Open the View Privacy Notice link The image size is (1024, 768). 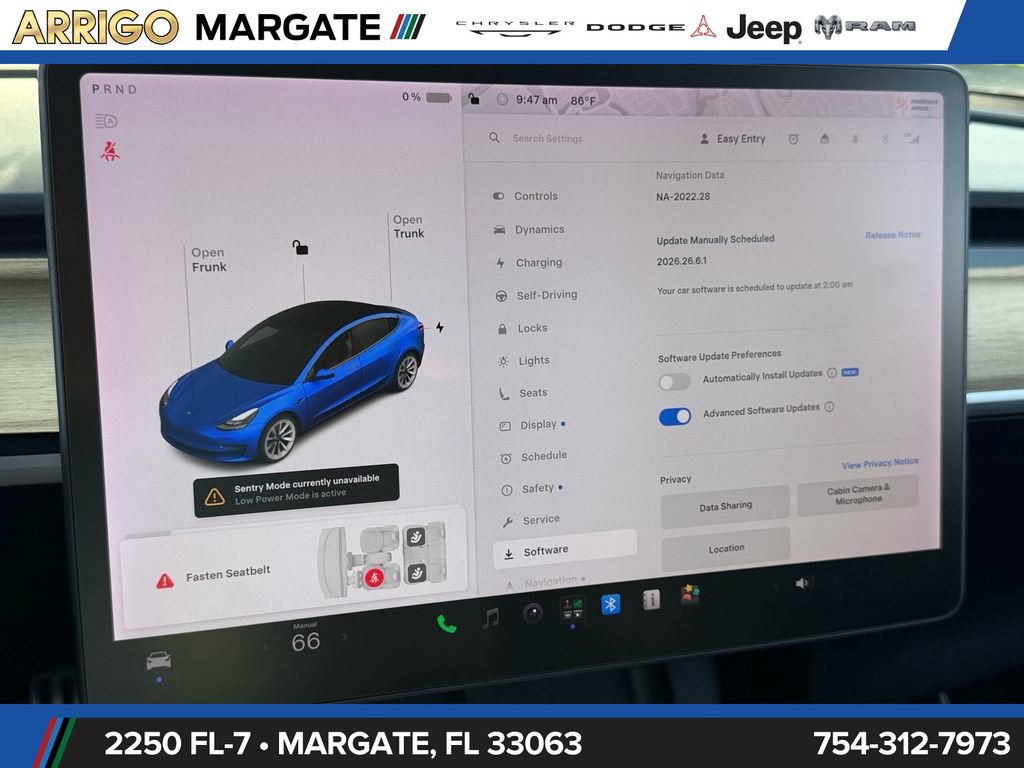point(880,464)
